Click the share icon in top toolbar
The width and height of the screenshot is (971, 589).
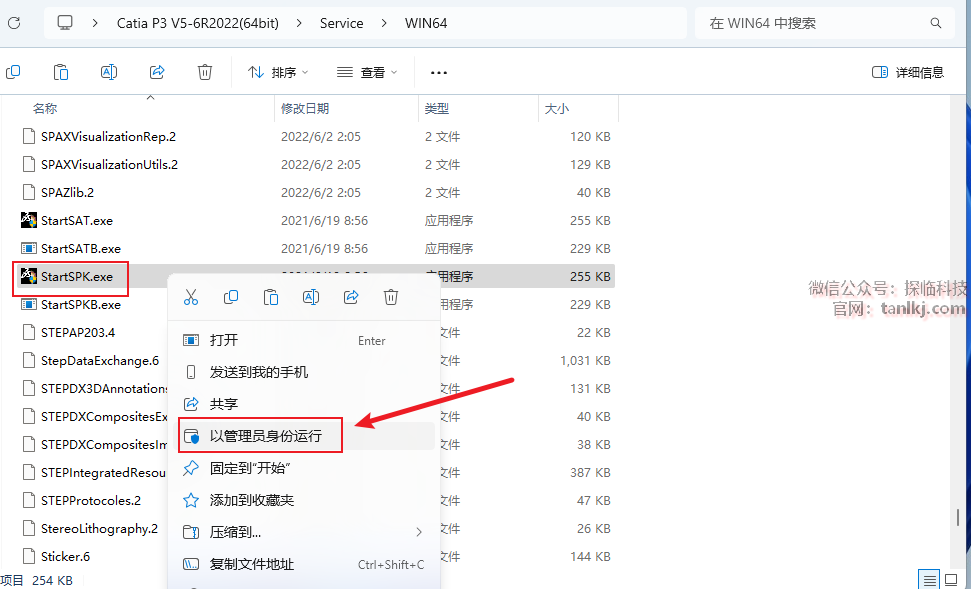pyautogui.click(x=157, y=72)
